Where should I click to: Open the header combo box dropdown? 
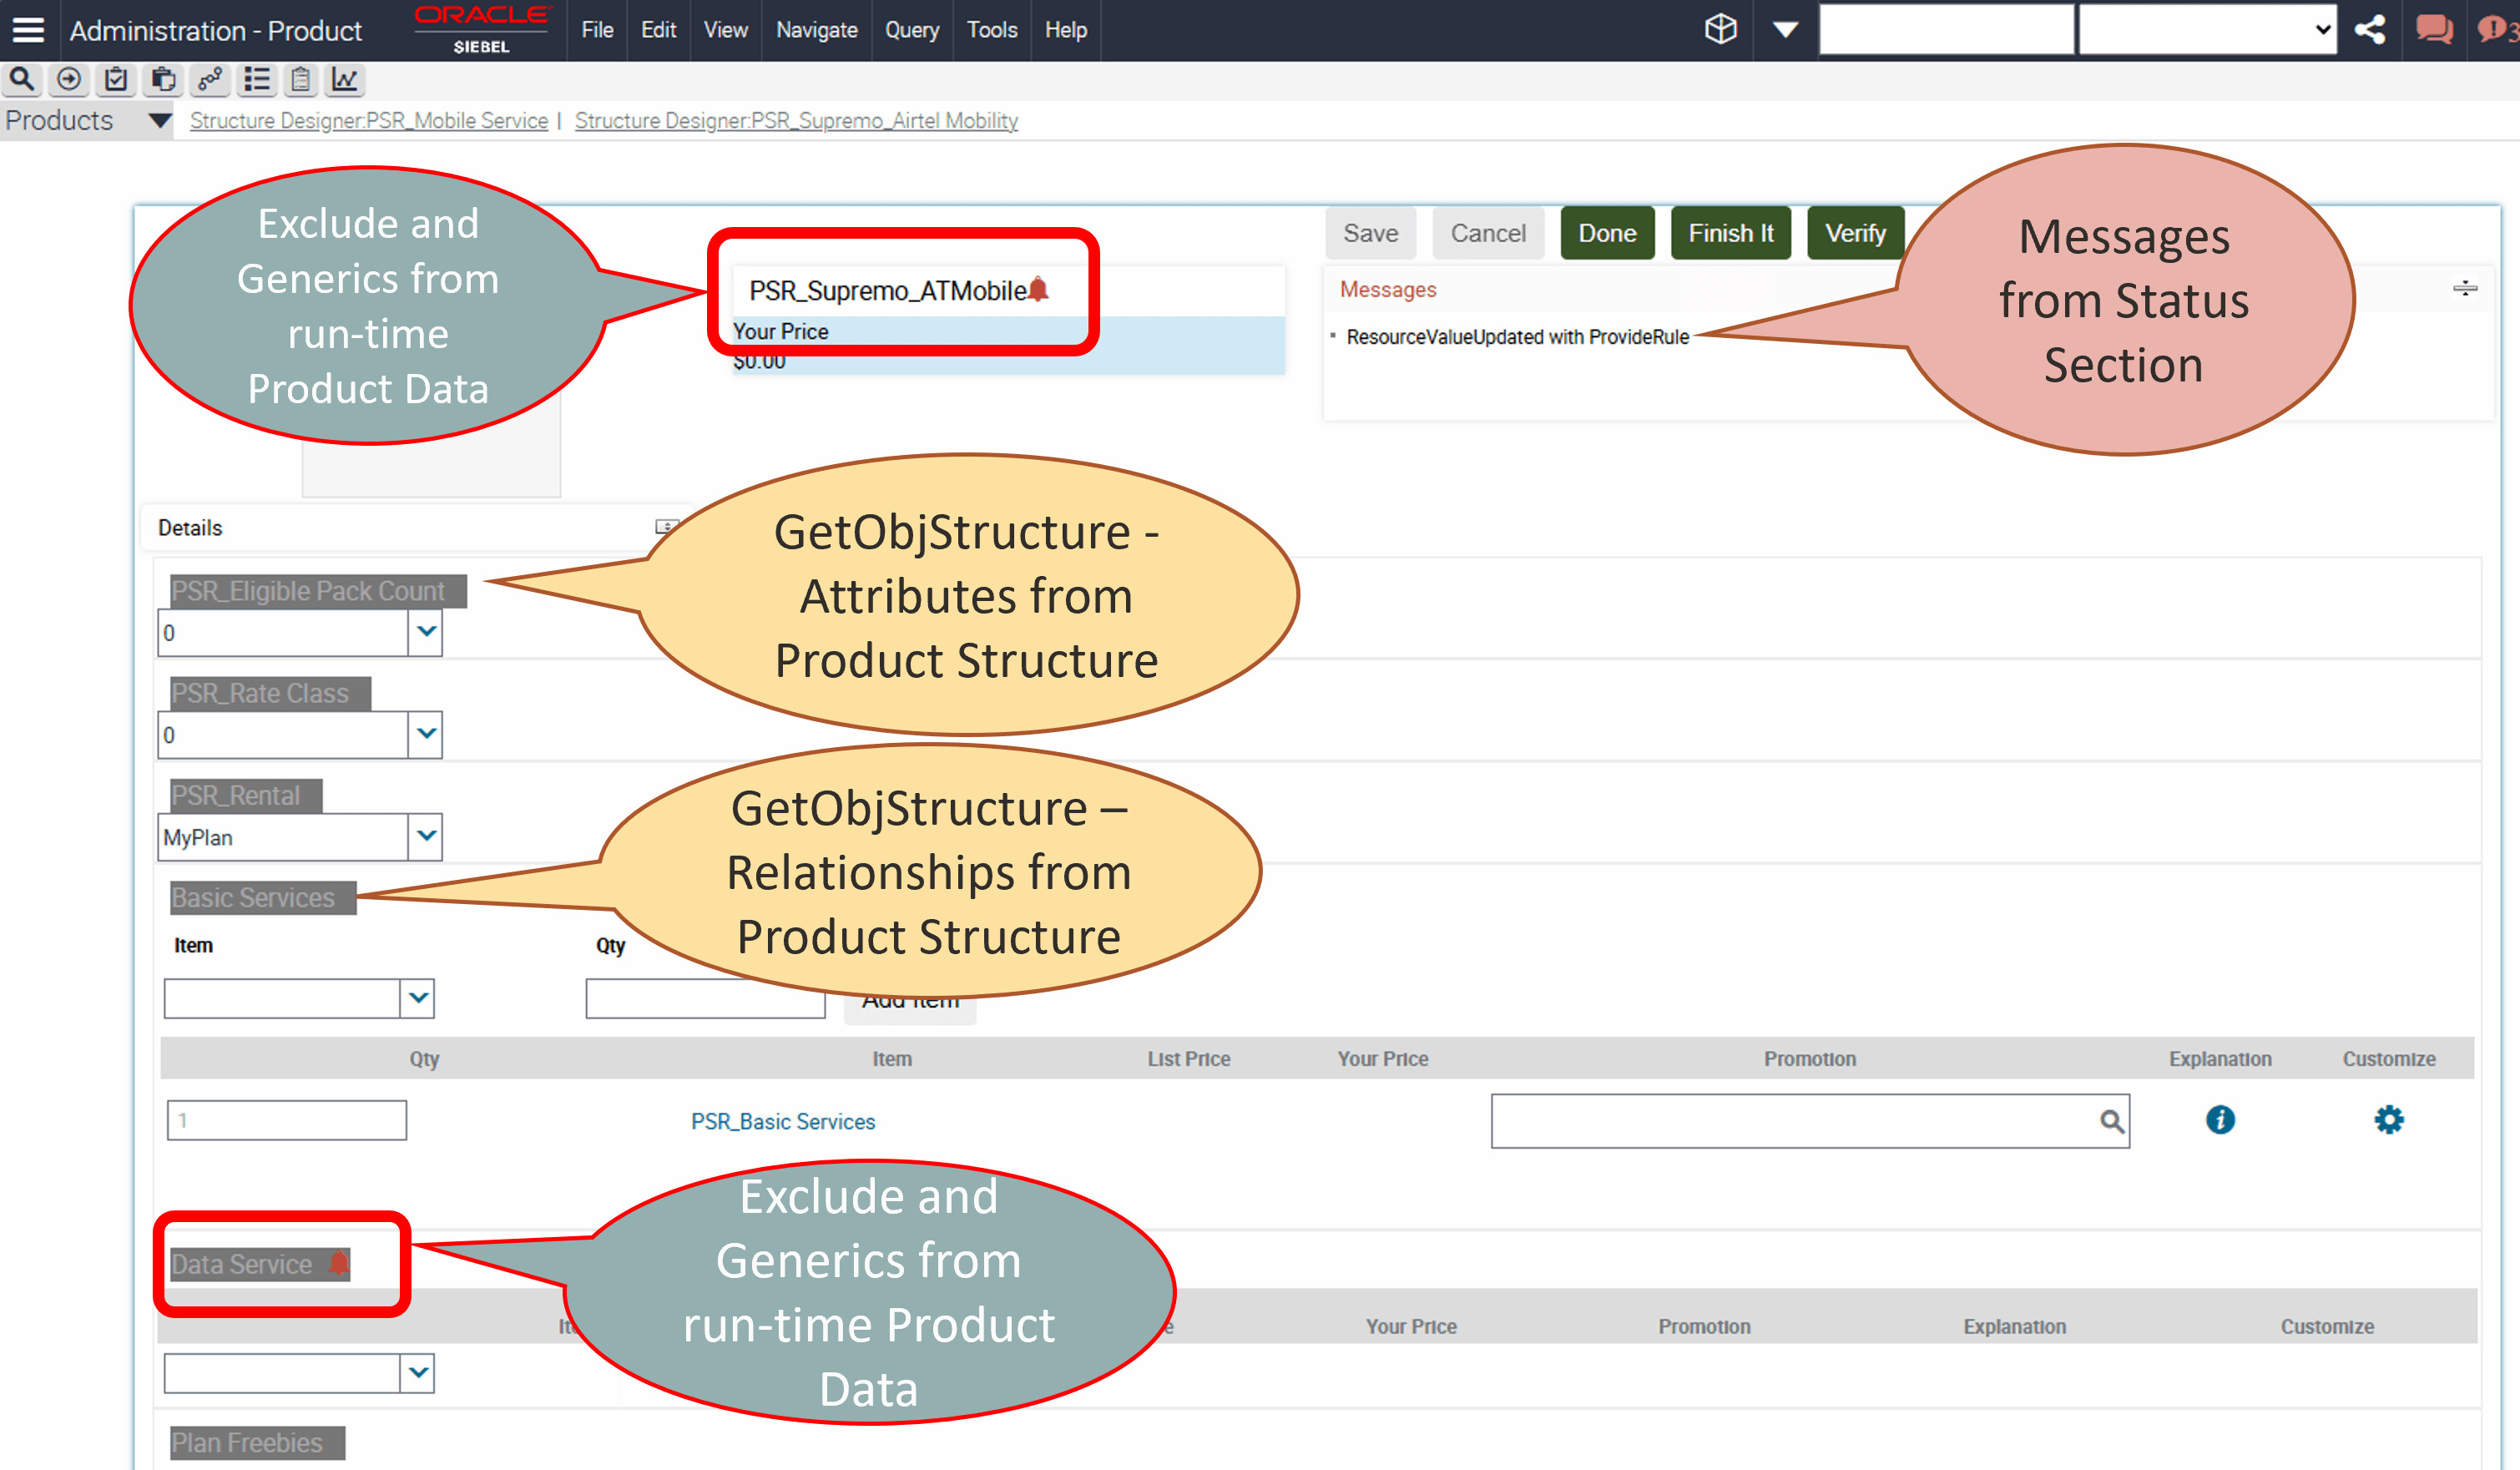[2207, 29]
